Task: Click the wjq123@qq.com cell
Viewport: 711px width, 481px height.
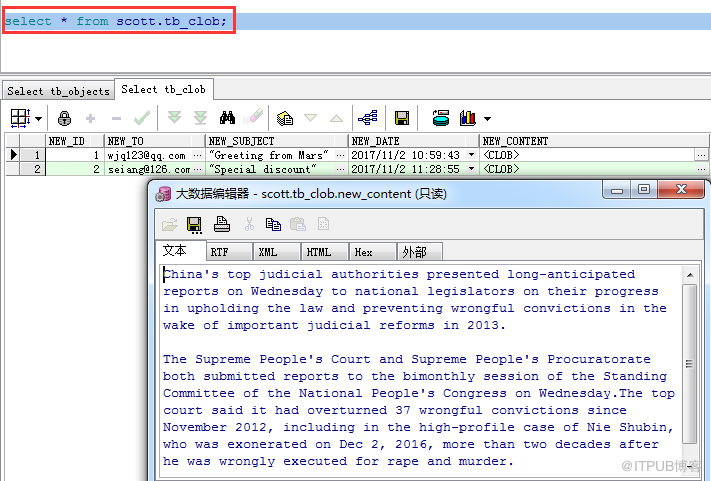Action: (x=148, y=155)
